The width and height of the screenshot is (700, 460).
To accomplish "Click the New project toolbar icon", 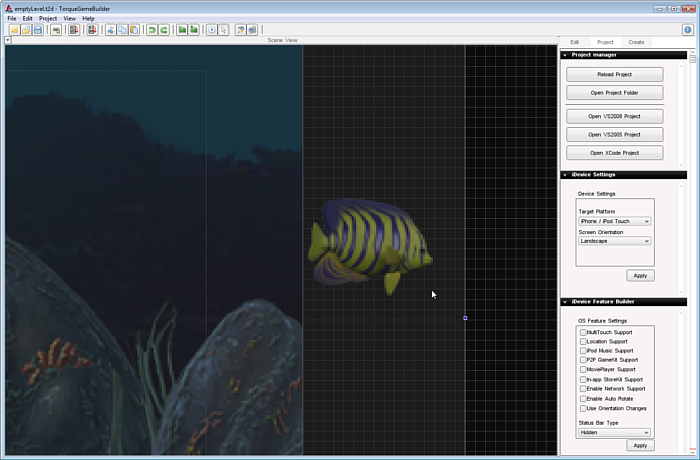I will 14,30.
